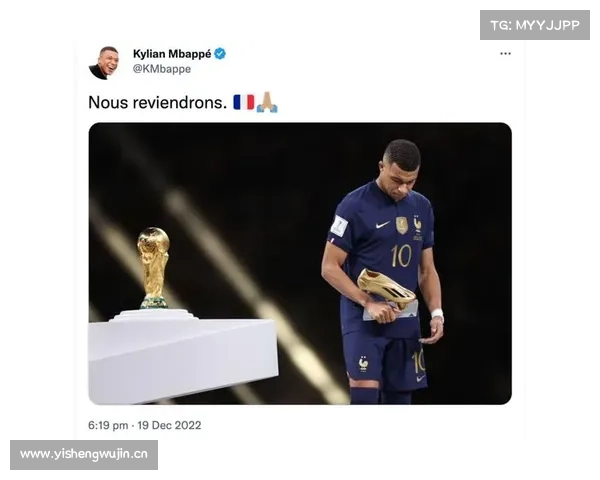Click the Nike swoosh on the jersey

(382, 225)
